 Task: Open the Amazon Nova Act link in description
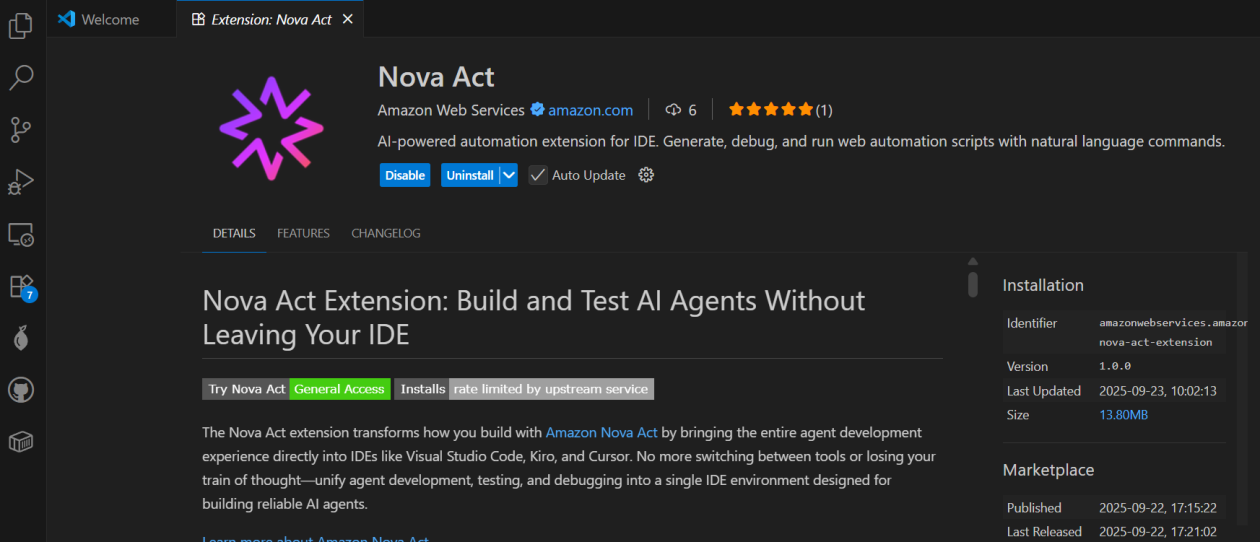pos(601,432)
